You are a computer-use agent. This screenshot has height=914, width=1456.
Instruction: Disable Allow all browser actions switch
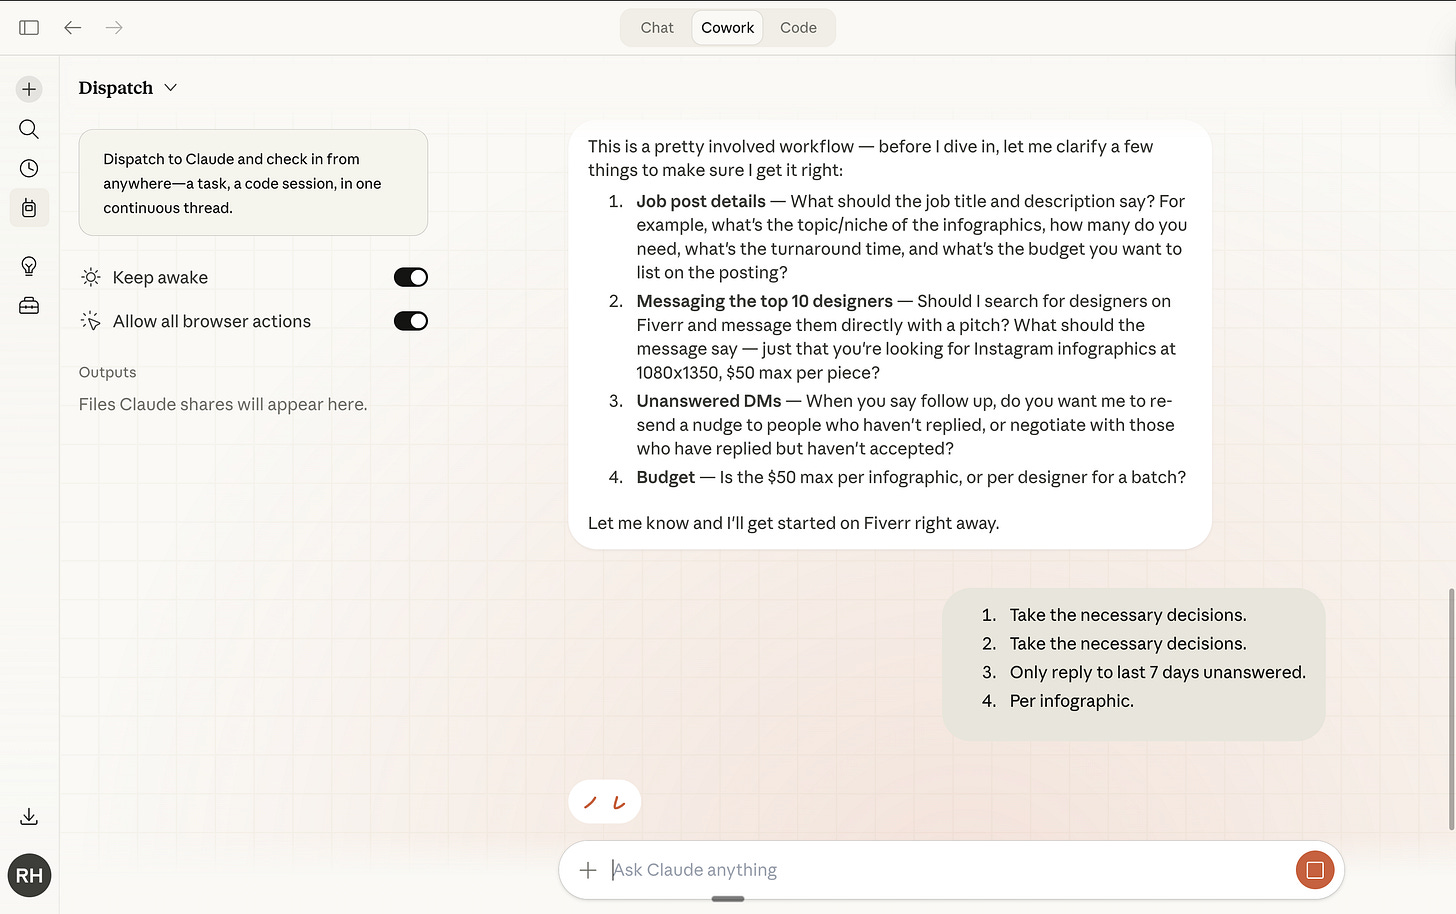point(411,321)
